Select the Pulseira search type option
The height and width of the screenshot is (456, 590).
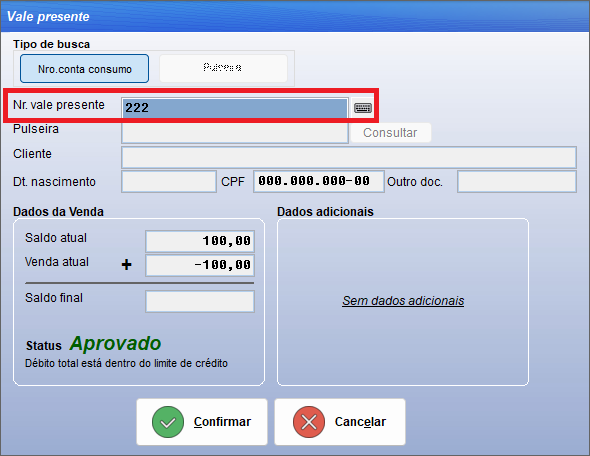(x=223, y=68)
